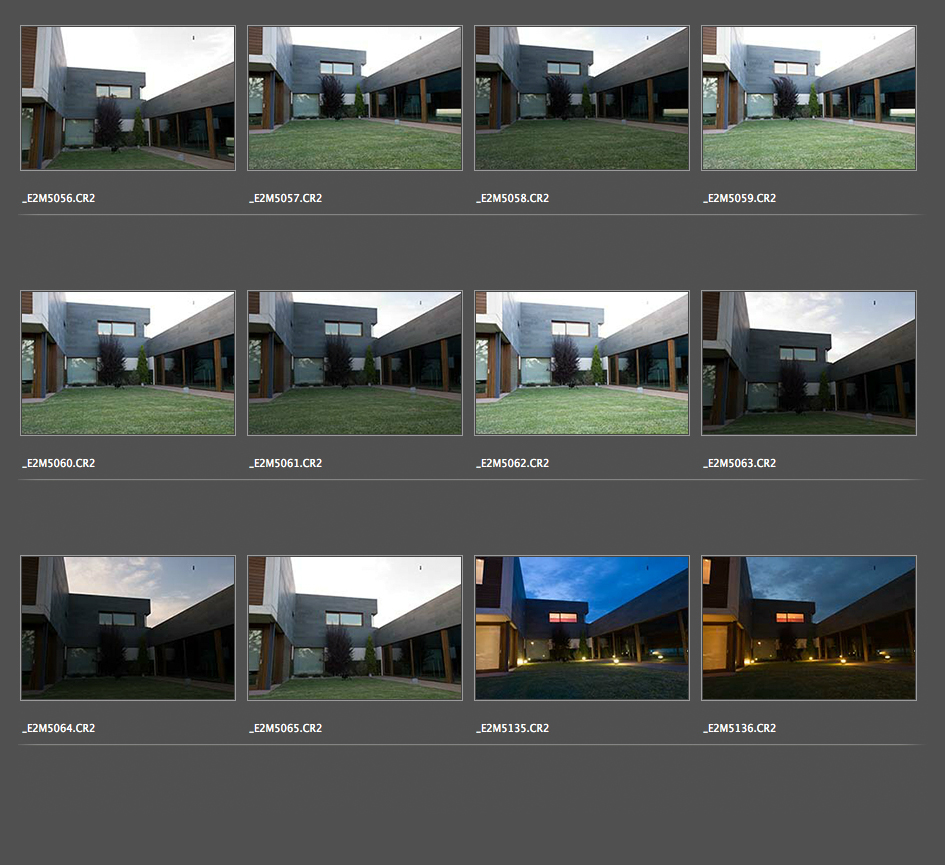Select the _E2M5135.CR2 night shot thumbnail
The width and height of the screenshot is (945, 865).
pyautogui.click(x=582, y=628)
